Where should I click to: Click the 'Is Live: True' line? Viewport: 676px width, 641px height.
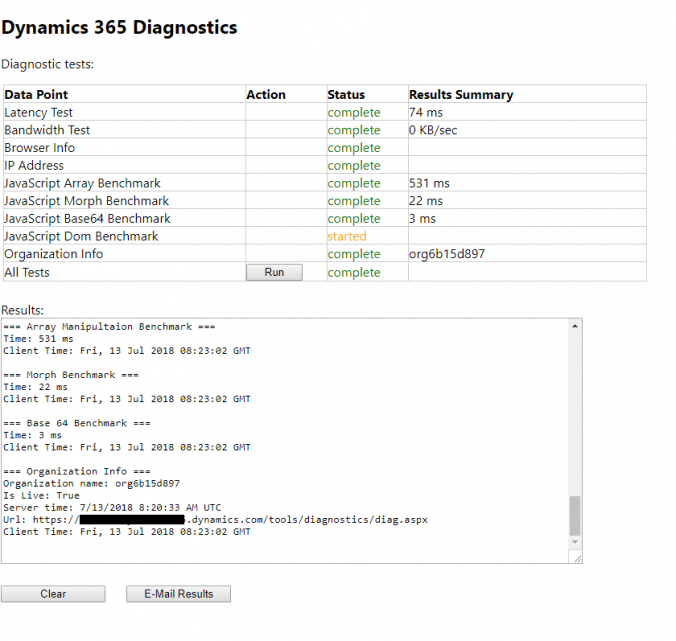(x=41, y=496)
